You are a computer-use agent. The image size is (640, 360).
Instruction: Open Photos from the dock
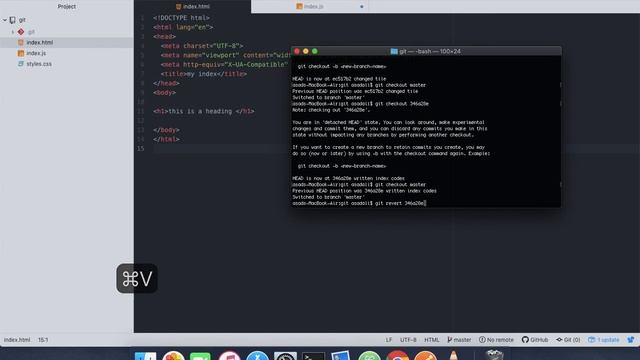click(x=173, y=356)
